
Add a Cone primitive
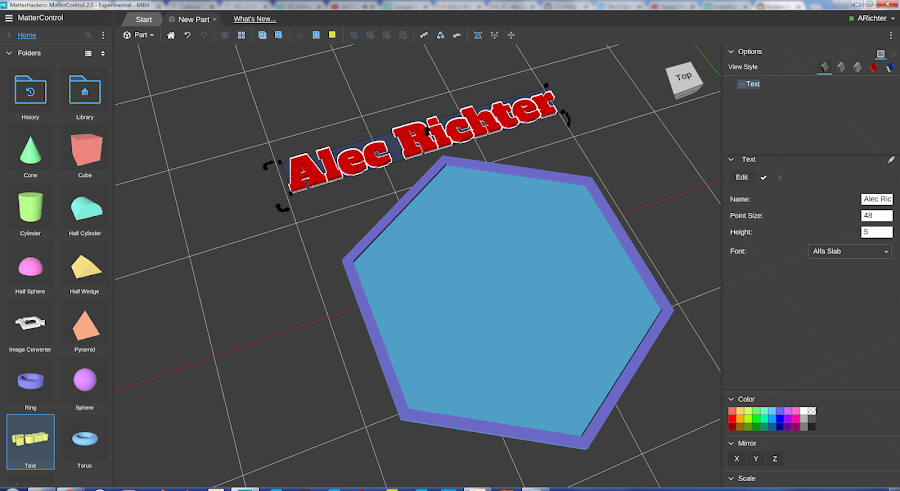click(30, 154)
